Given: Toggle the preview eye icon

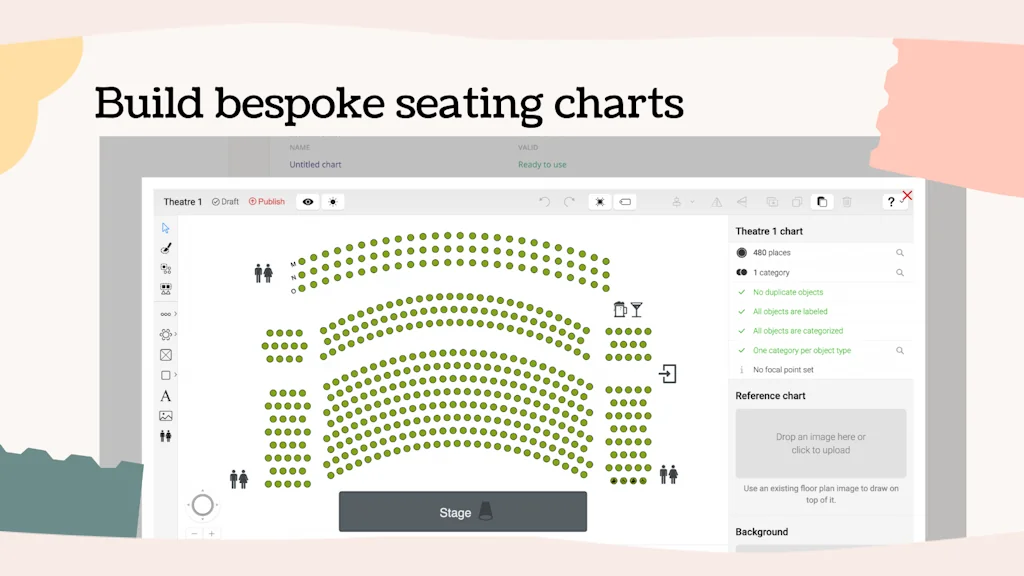Looking at the screenshot, I should pyautogui.click(x=307, y=201).
